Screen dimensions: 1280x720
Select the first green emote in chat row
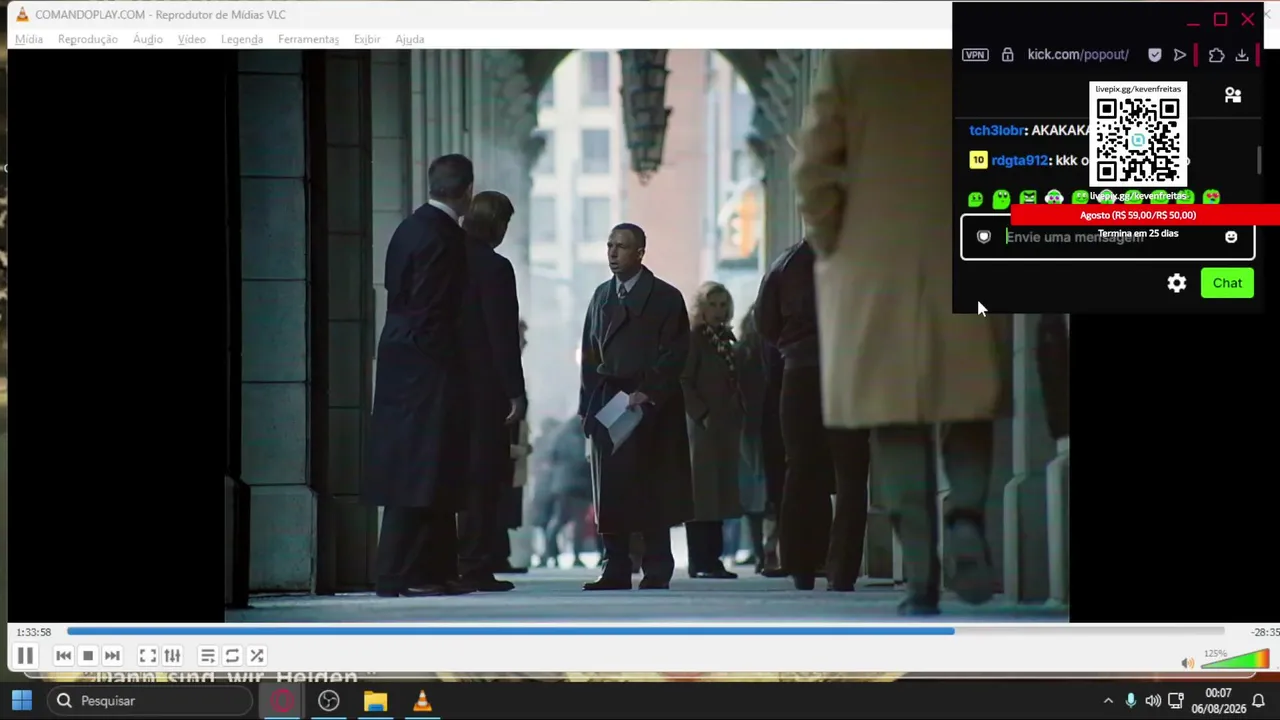(976, 198)
